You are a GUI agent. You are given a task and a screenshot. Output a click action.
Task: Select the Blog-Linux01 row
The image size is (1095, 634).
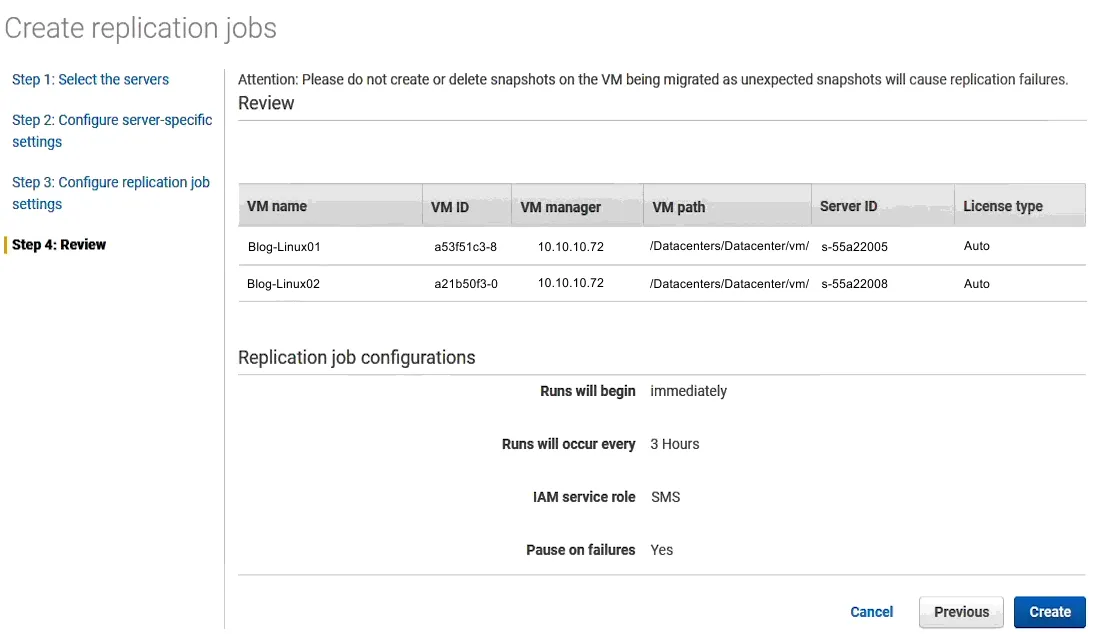coord(284,246)
